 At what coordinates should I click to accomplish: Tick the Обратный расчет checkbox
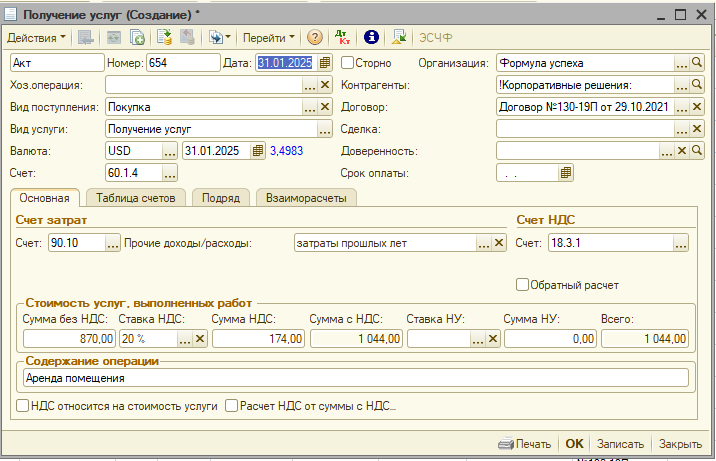(x=522, y=285)
